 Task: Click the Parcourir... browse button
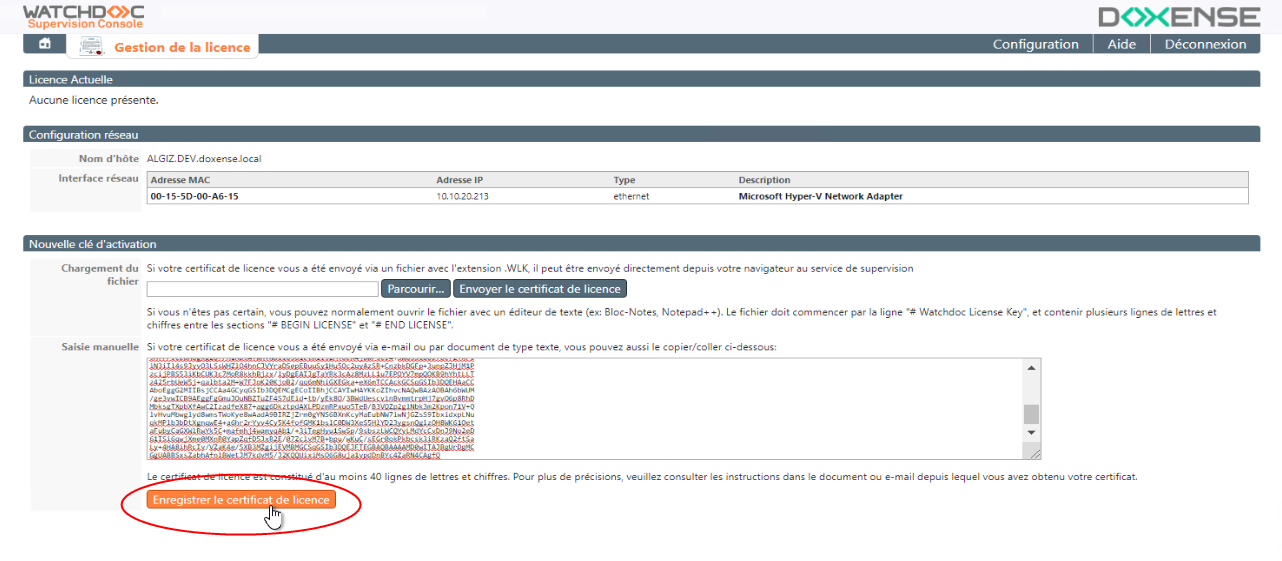(x=415, y=289)
